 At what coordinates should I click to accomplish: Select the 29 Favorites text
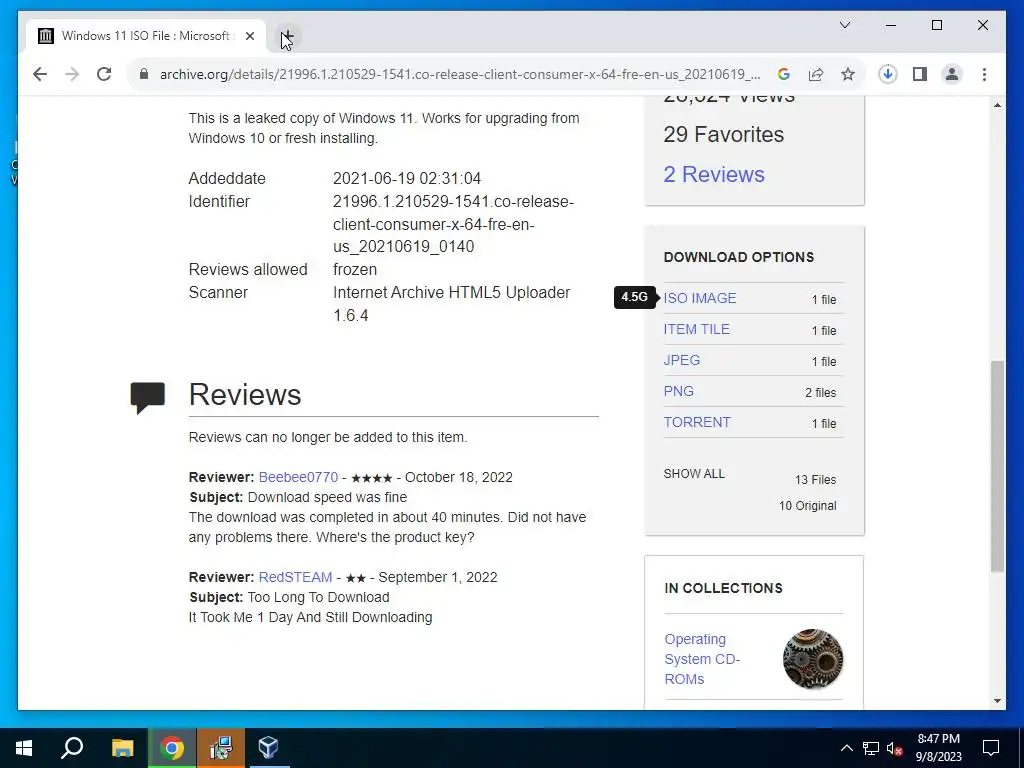pyautogui.click(x=724, y=135)
